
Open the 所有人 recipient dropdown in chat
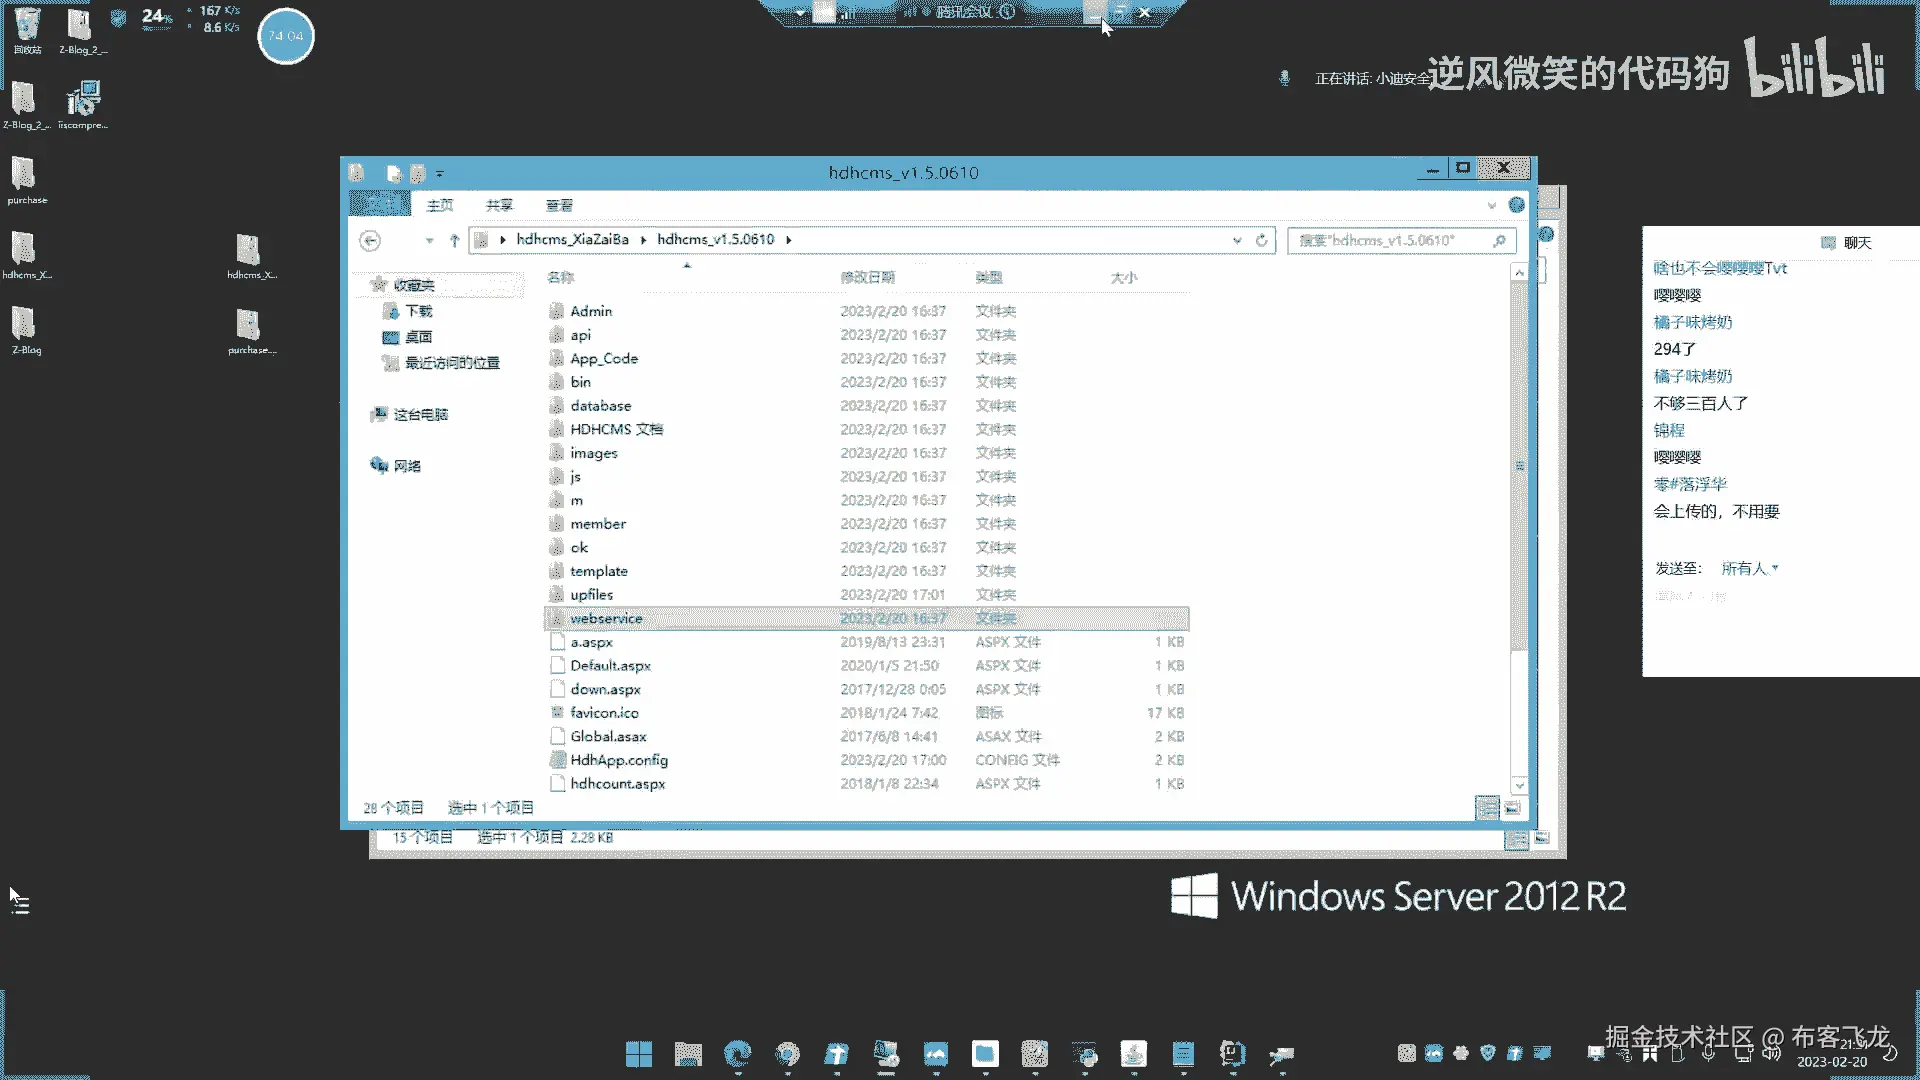(1749, 568)
